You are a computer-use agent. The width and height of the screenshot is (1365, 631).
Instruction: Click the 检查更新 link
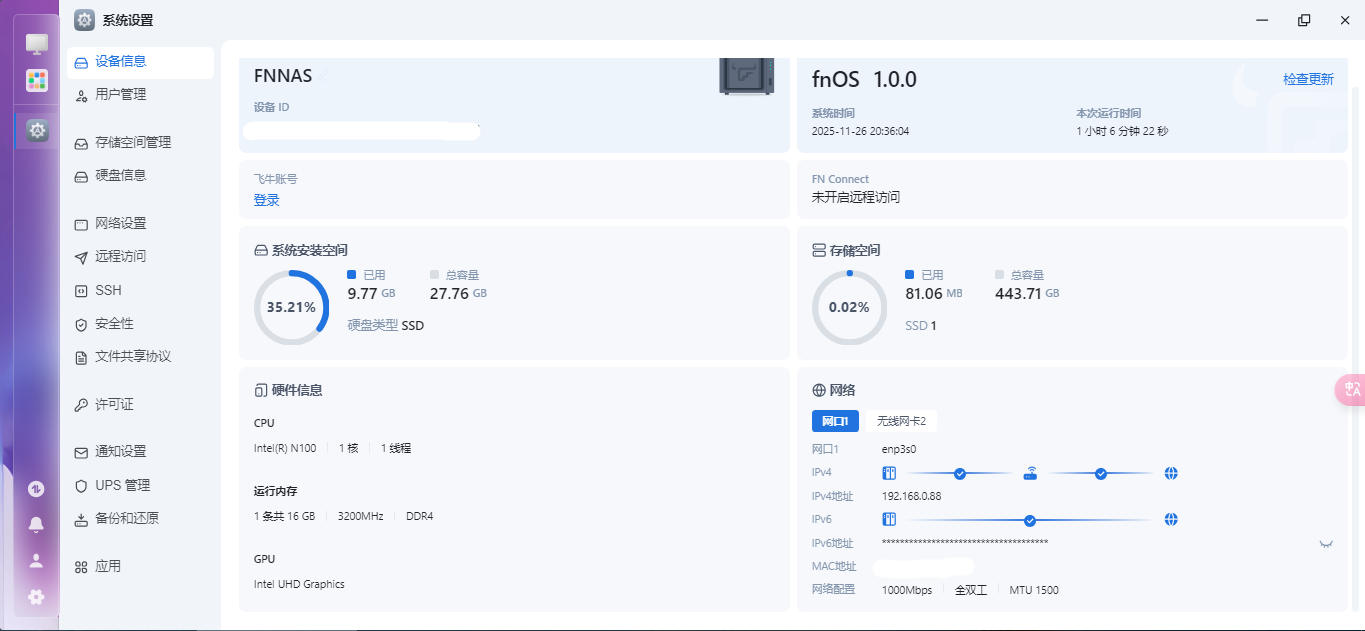(1308, 79)
